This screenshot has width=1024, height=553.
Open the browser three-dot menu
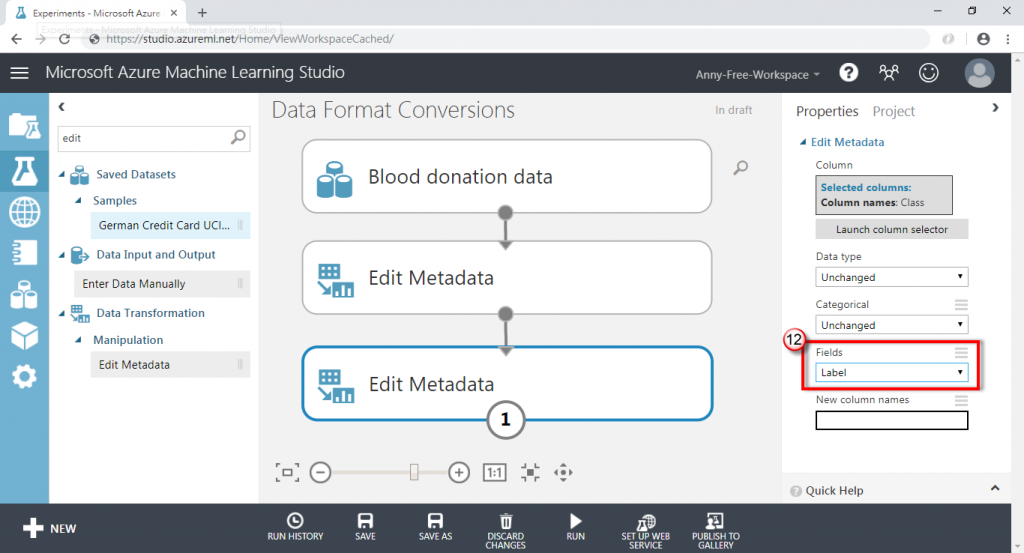coord(1008,39)
